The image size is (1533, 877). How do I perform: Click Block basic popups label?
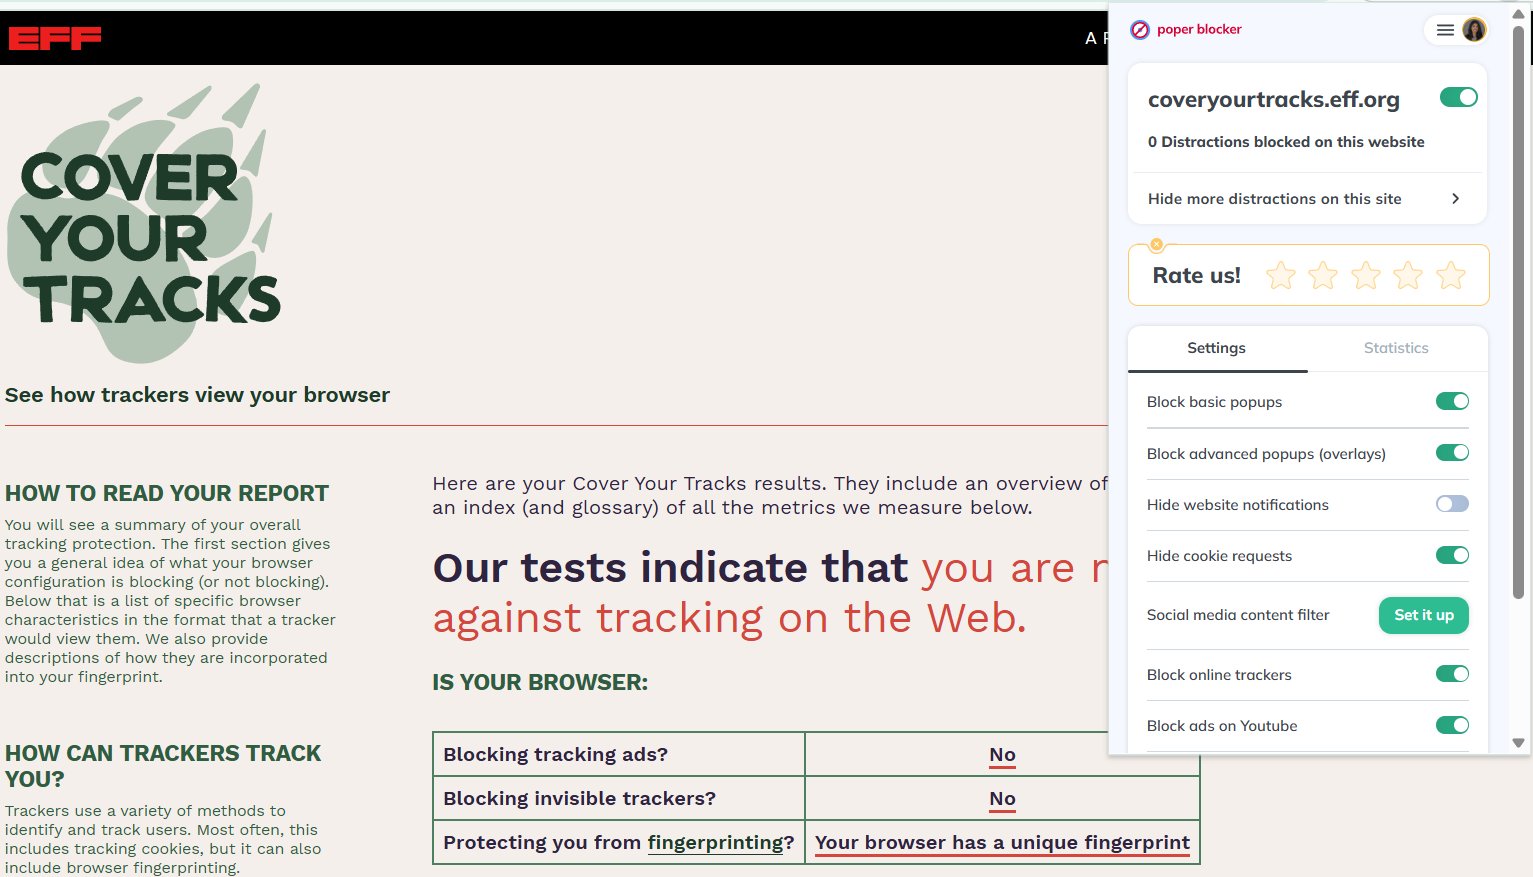point(1214,402)
